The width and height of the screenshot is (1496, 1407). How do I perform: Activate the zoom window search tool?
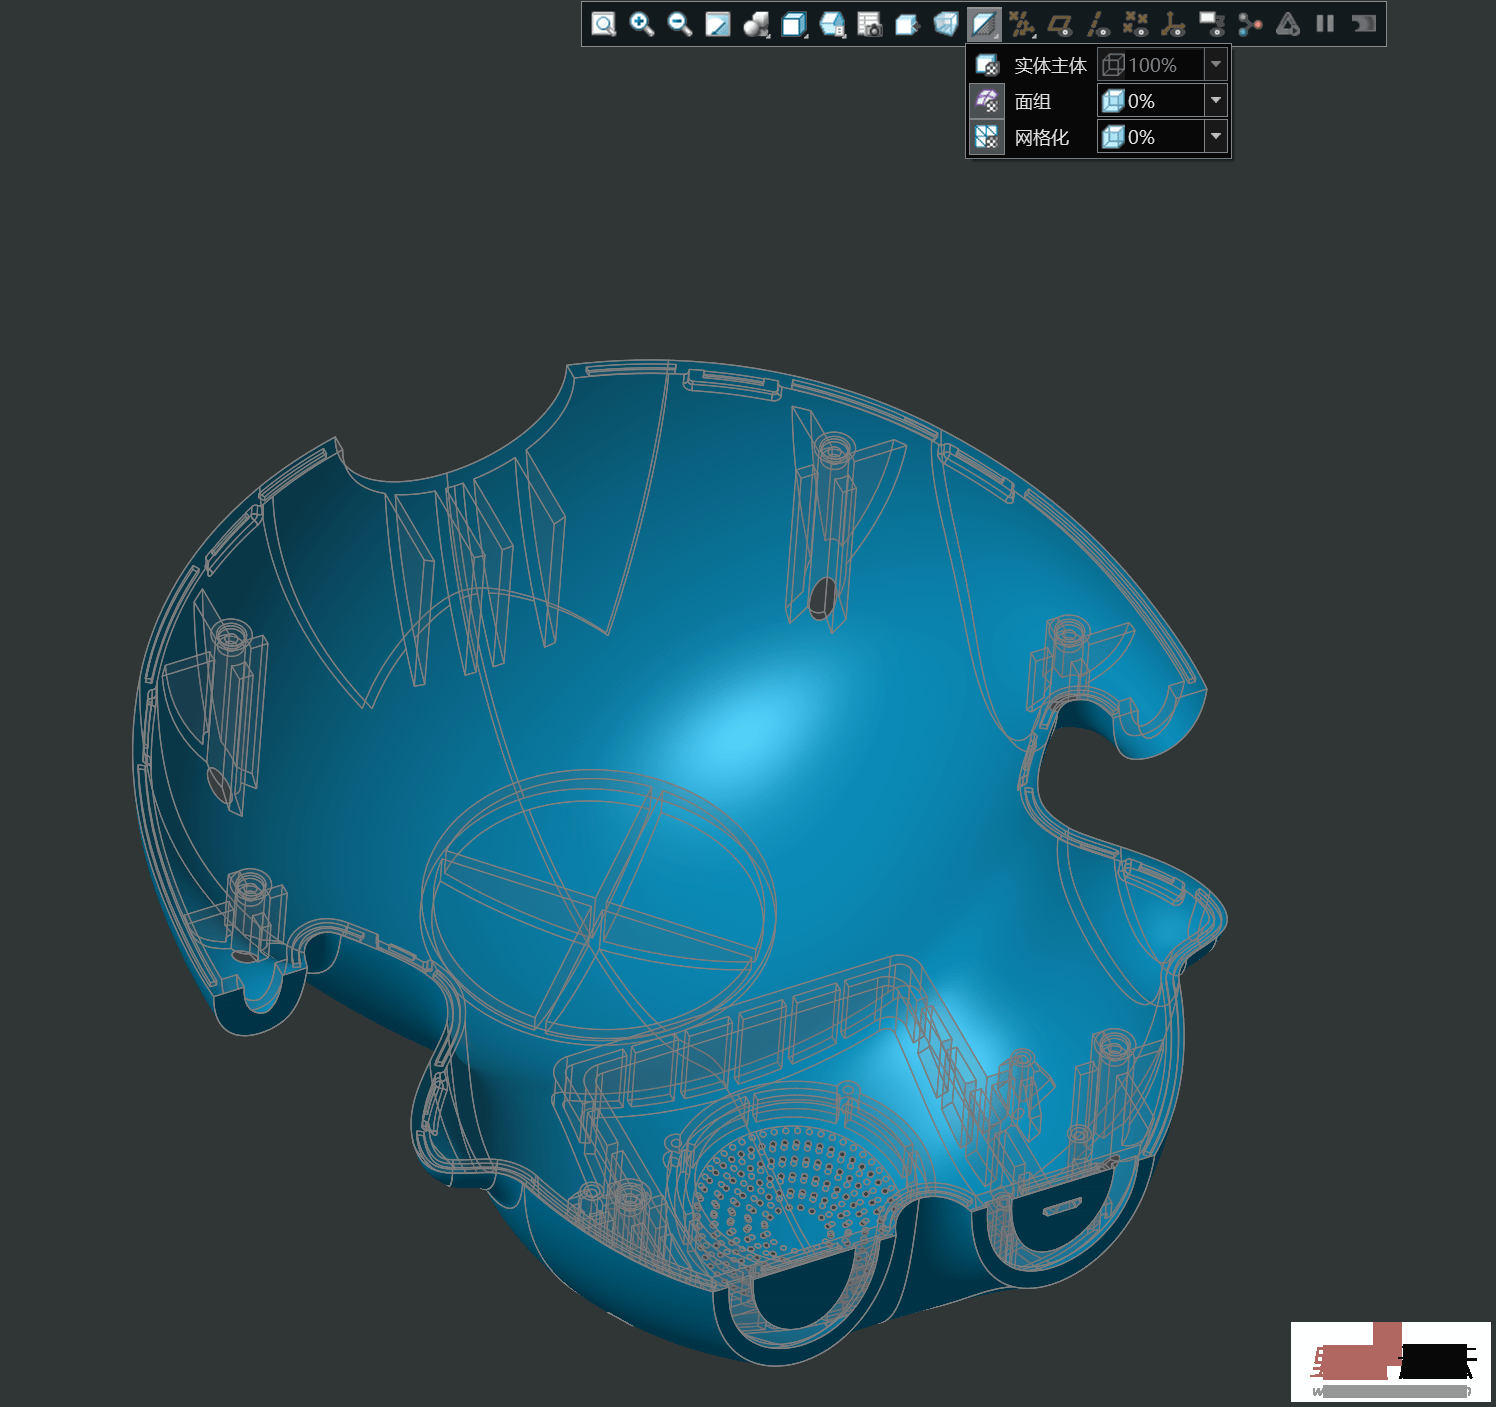[601, 25]
